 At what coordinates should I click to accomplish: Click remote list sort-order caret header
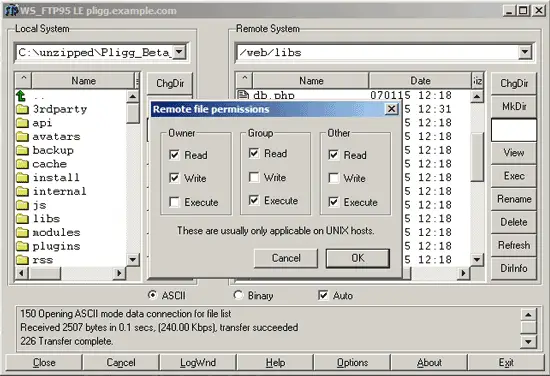pyautogui.click(x=244, y=81)
